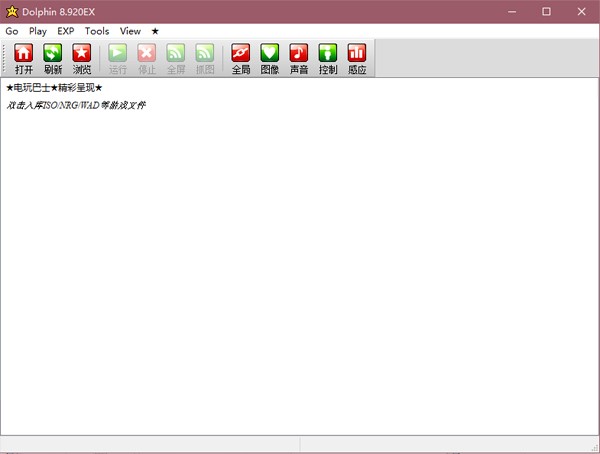Click the 抓图 (Screenshot) toolbar icon
The height and width of the screenshot is (454, 600).
[205, 53]
